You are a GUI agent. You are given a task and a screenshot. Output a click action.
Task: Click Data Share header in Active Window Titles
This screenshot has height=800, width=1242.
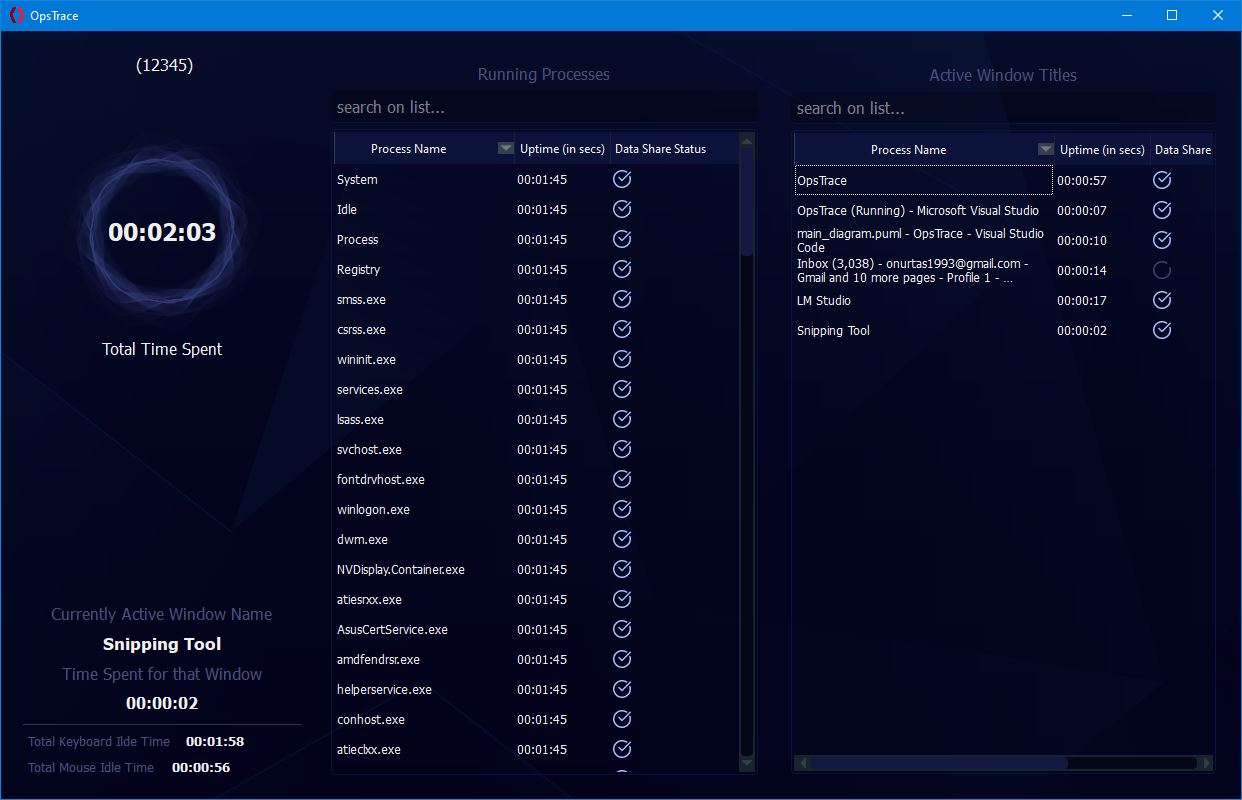coord(1182,149)
